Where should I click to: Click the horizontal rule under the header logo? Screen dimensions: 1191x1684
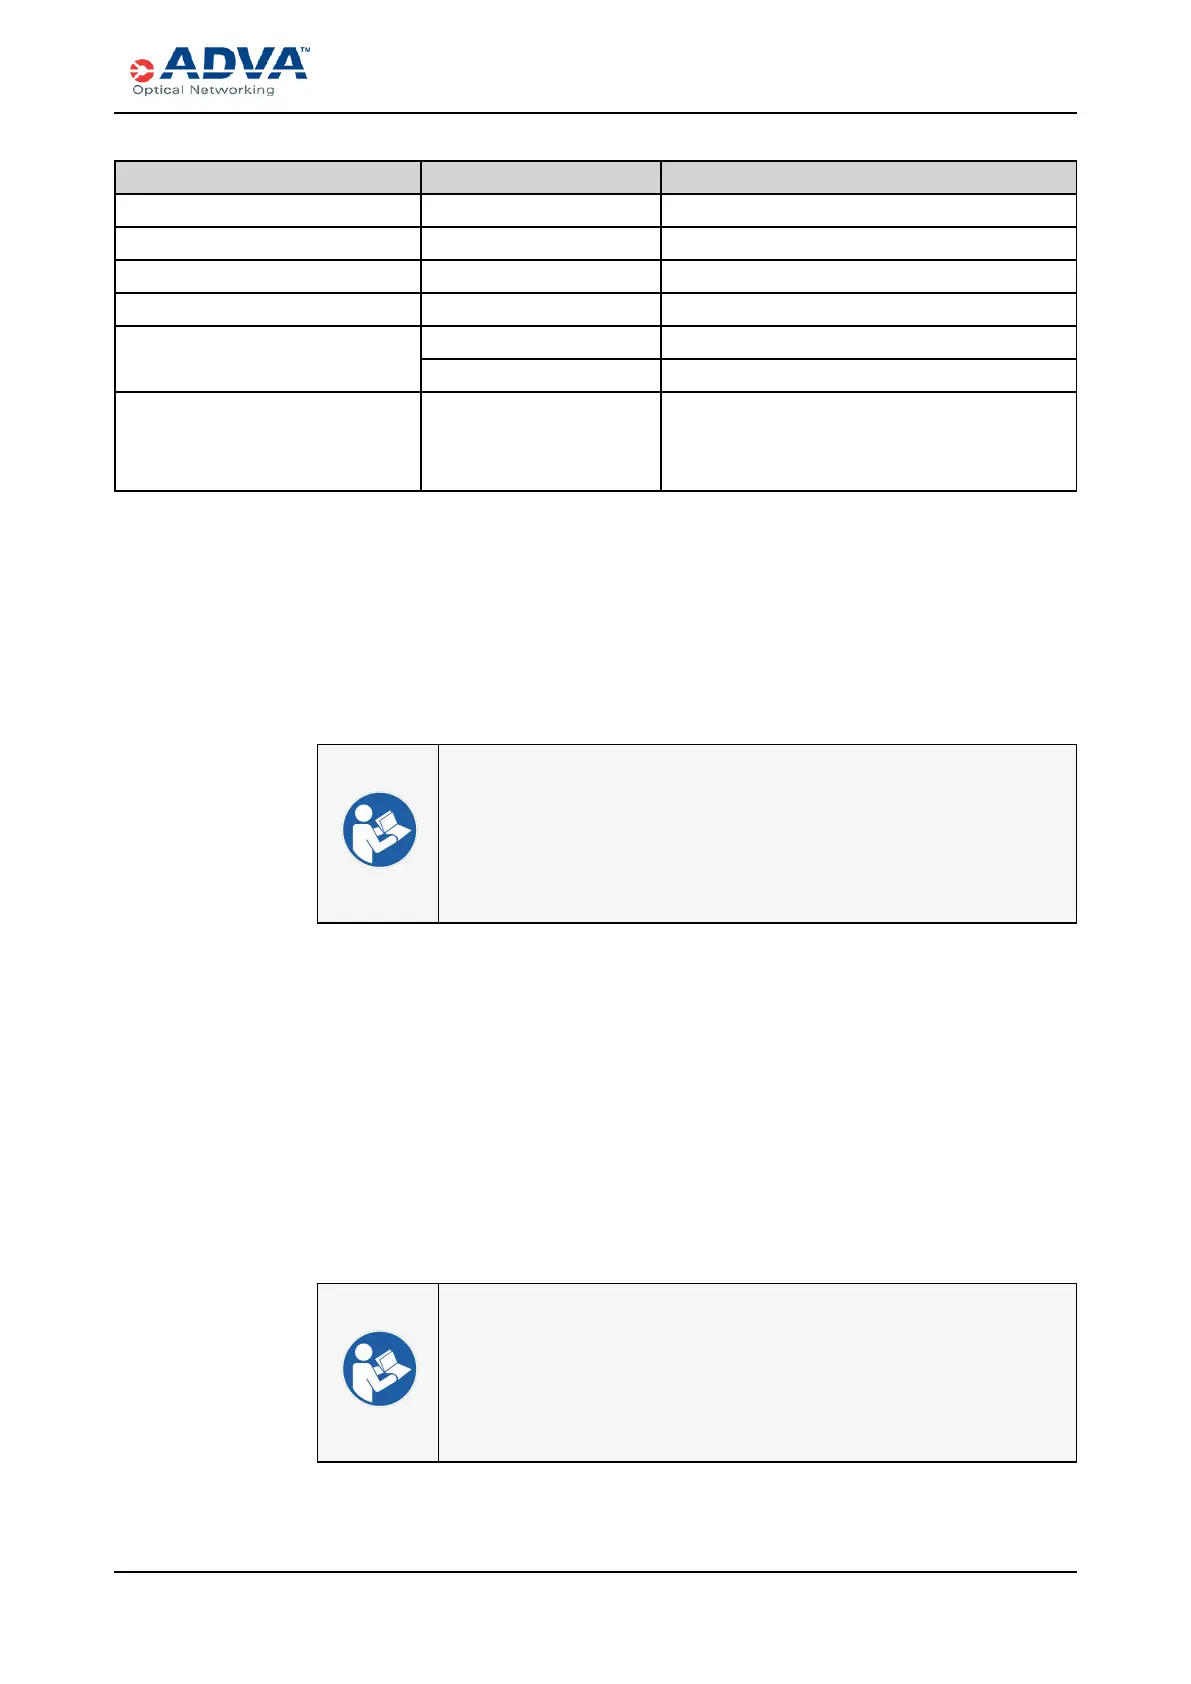595,113
